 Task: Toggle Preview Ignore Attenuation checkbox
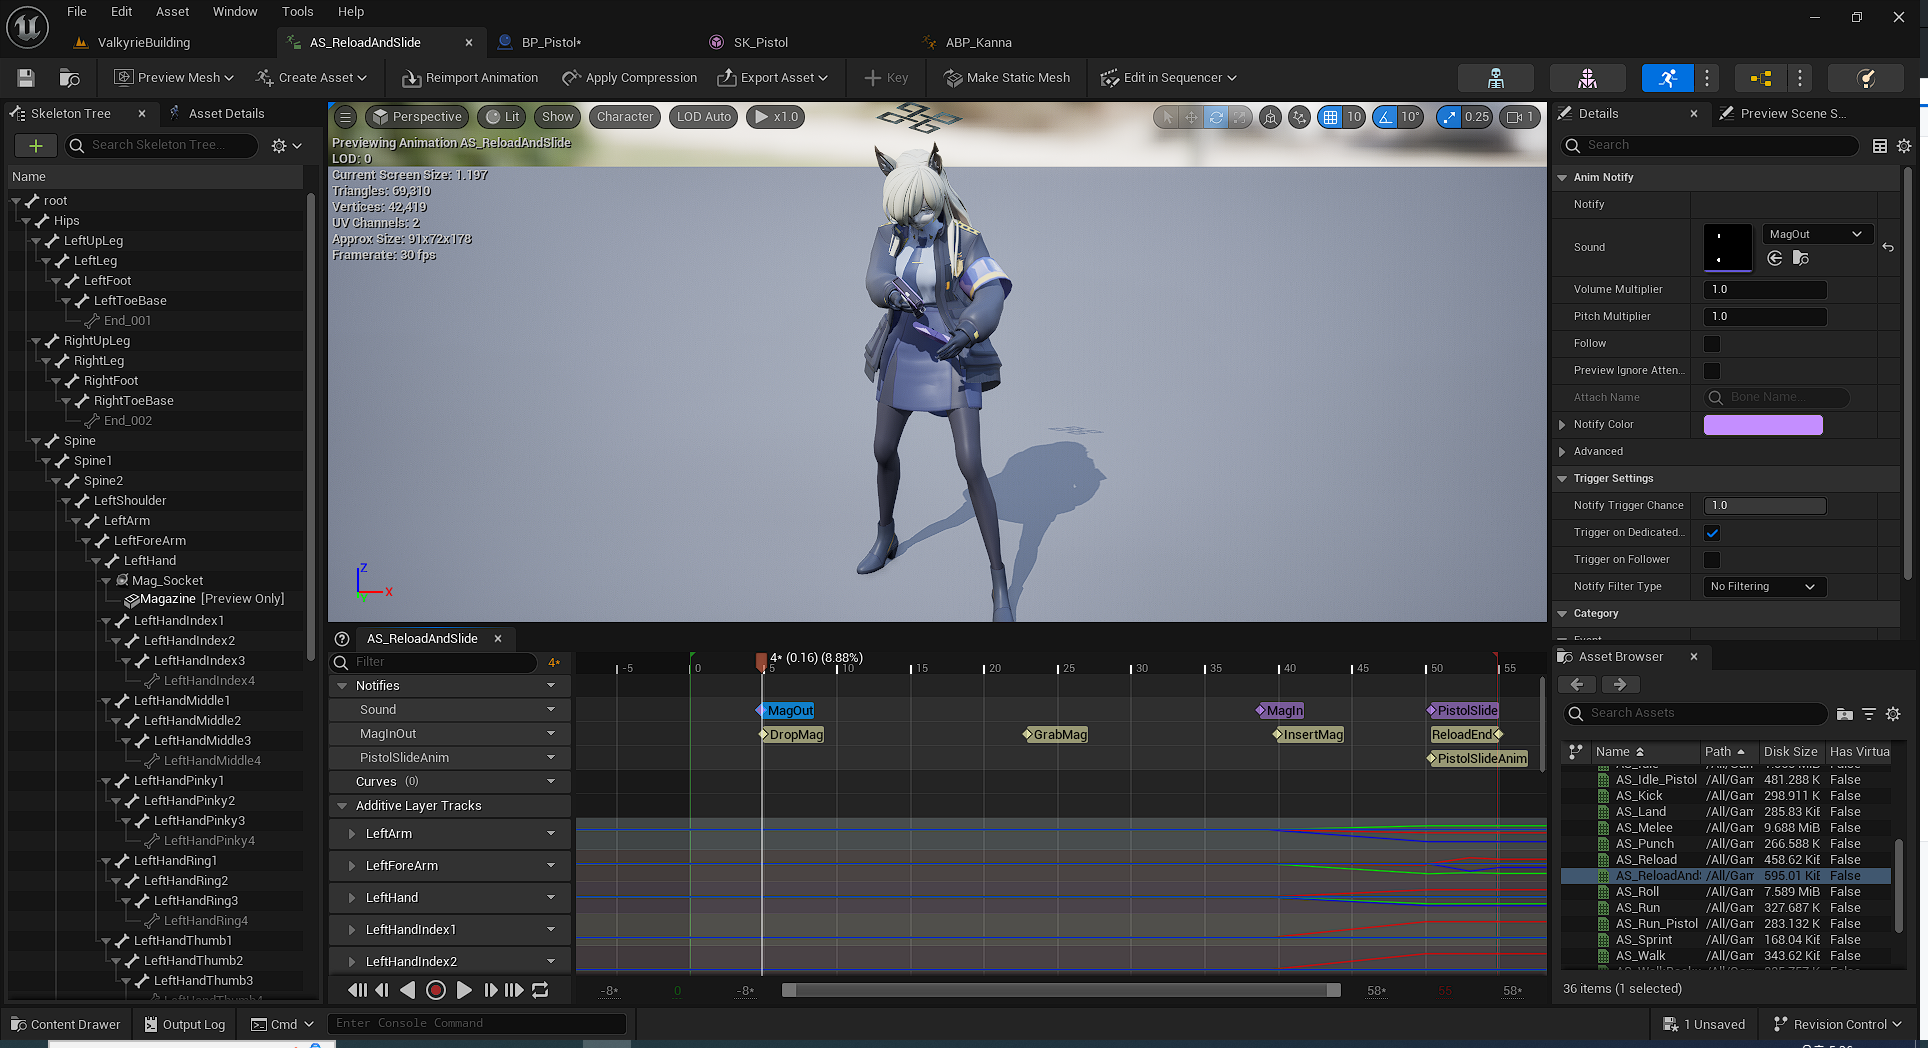1712,371
